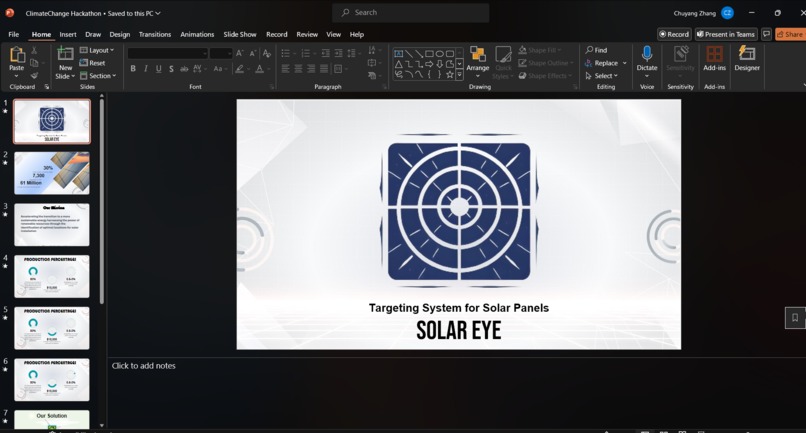The width and height of the screenshot is (806, 433).
Task: Click the Format Painter brush icon
Action: click(x=34, y=75)
